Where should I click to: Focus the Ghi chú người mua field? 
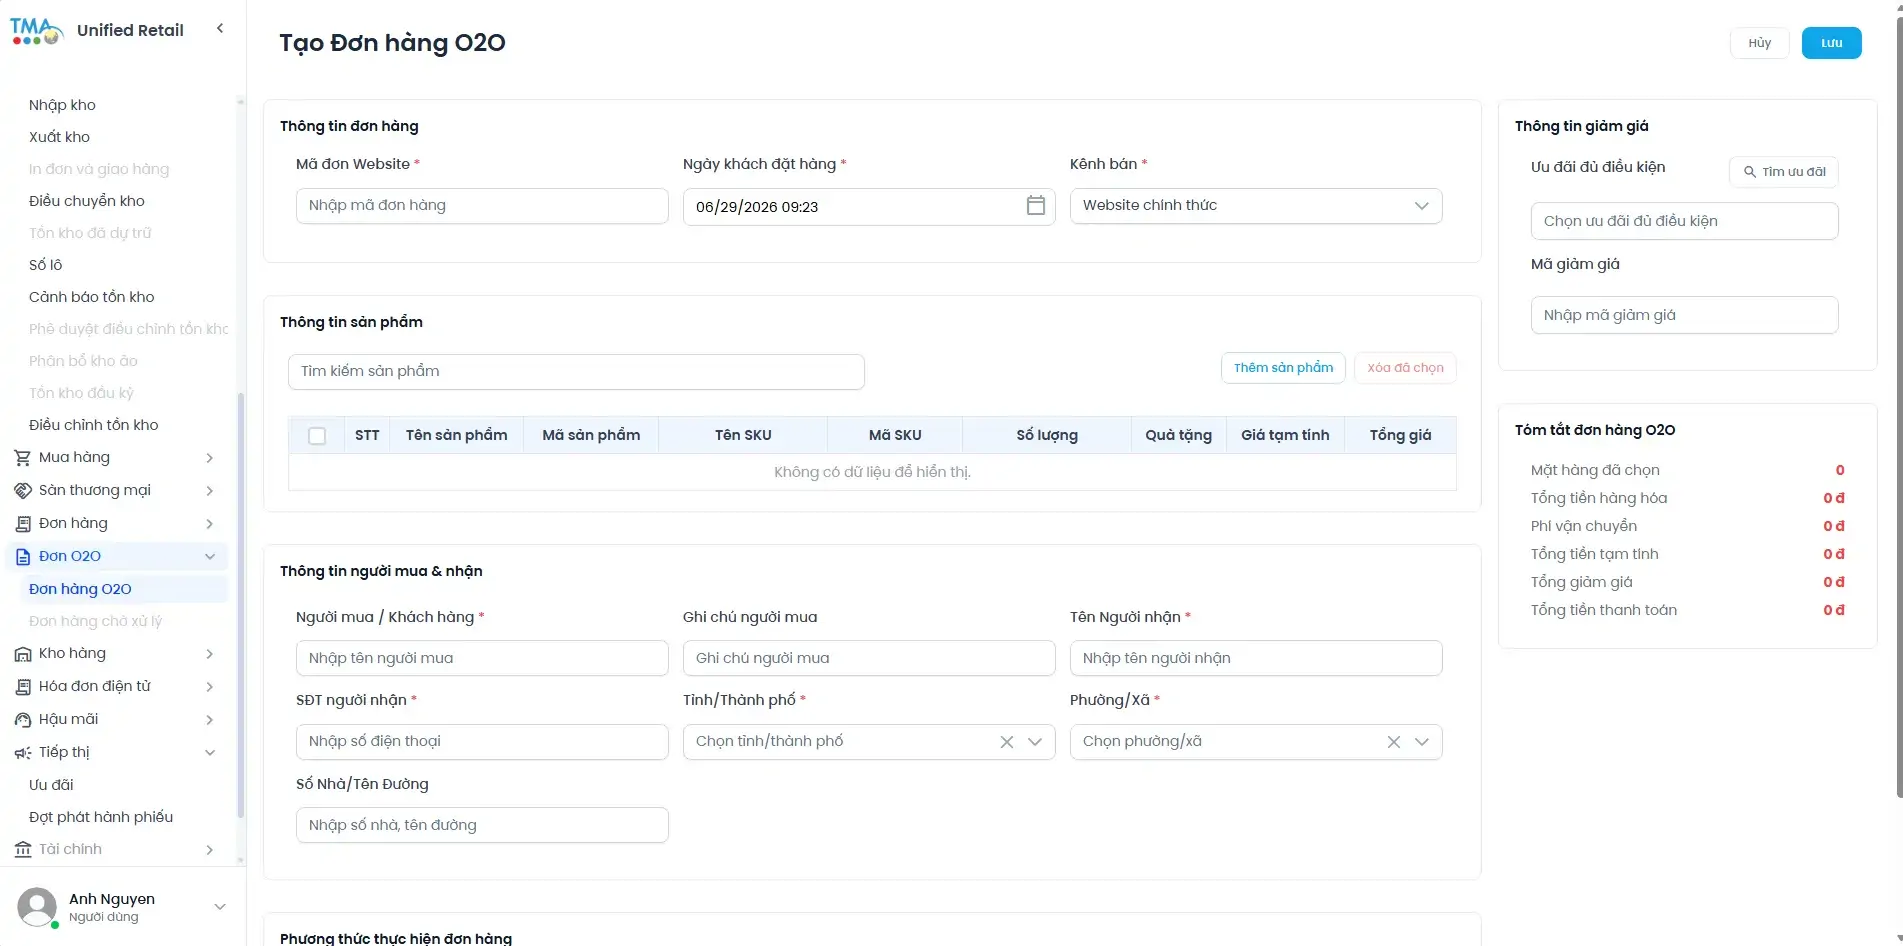[869, 658]
